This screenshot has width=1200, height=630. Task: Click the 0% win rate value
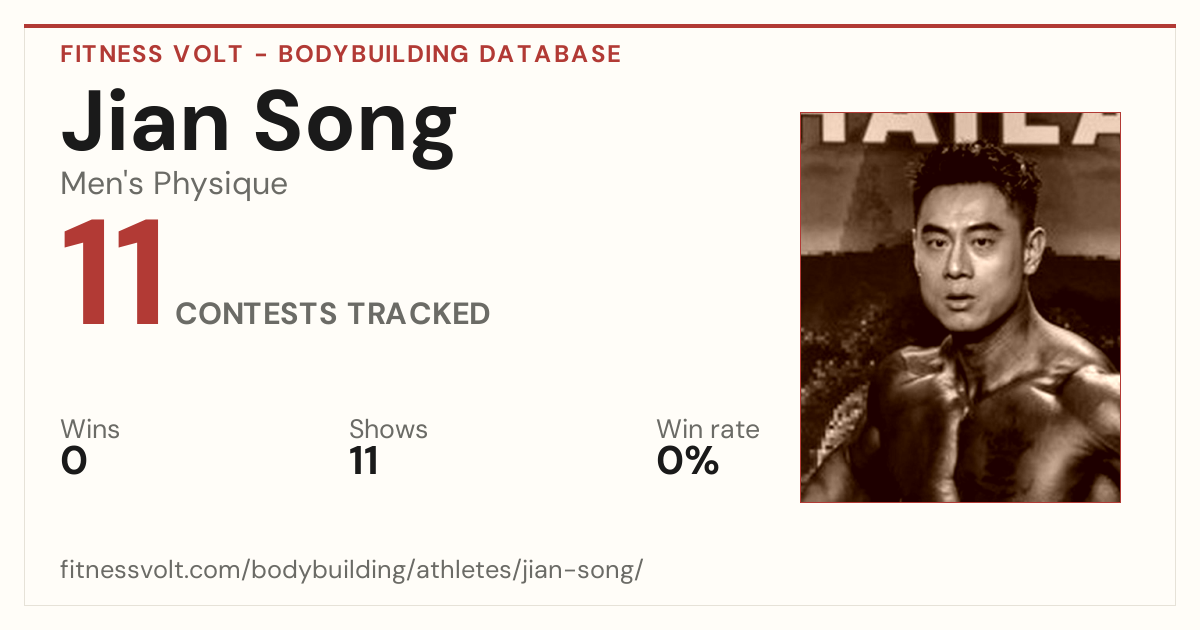click(x=688, y=461)
